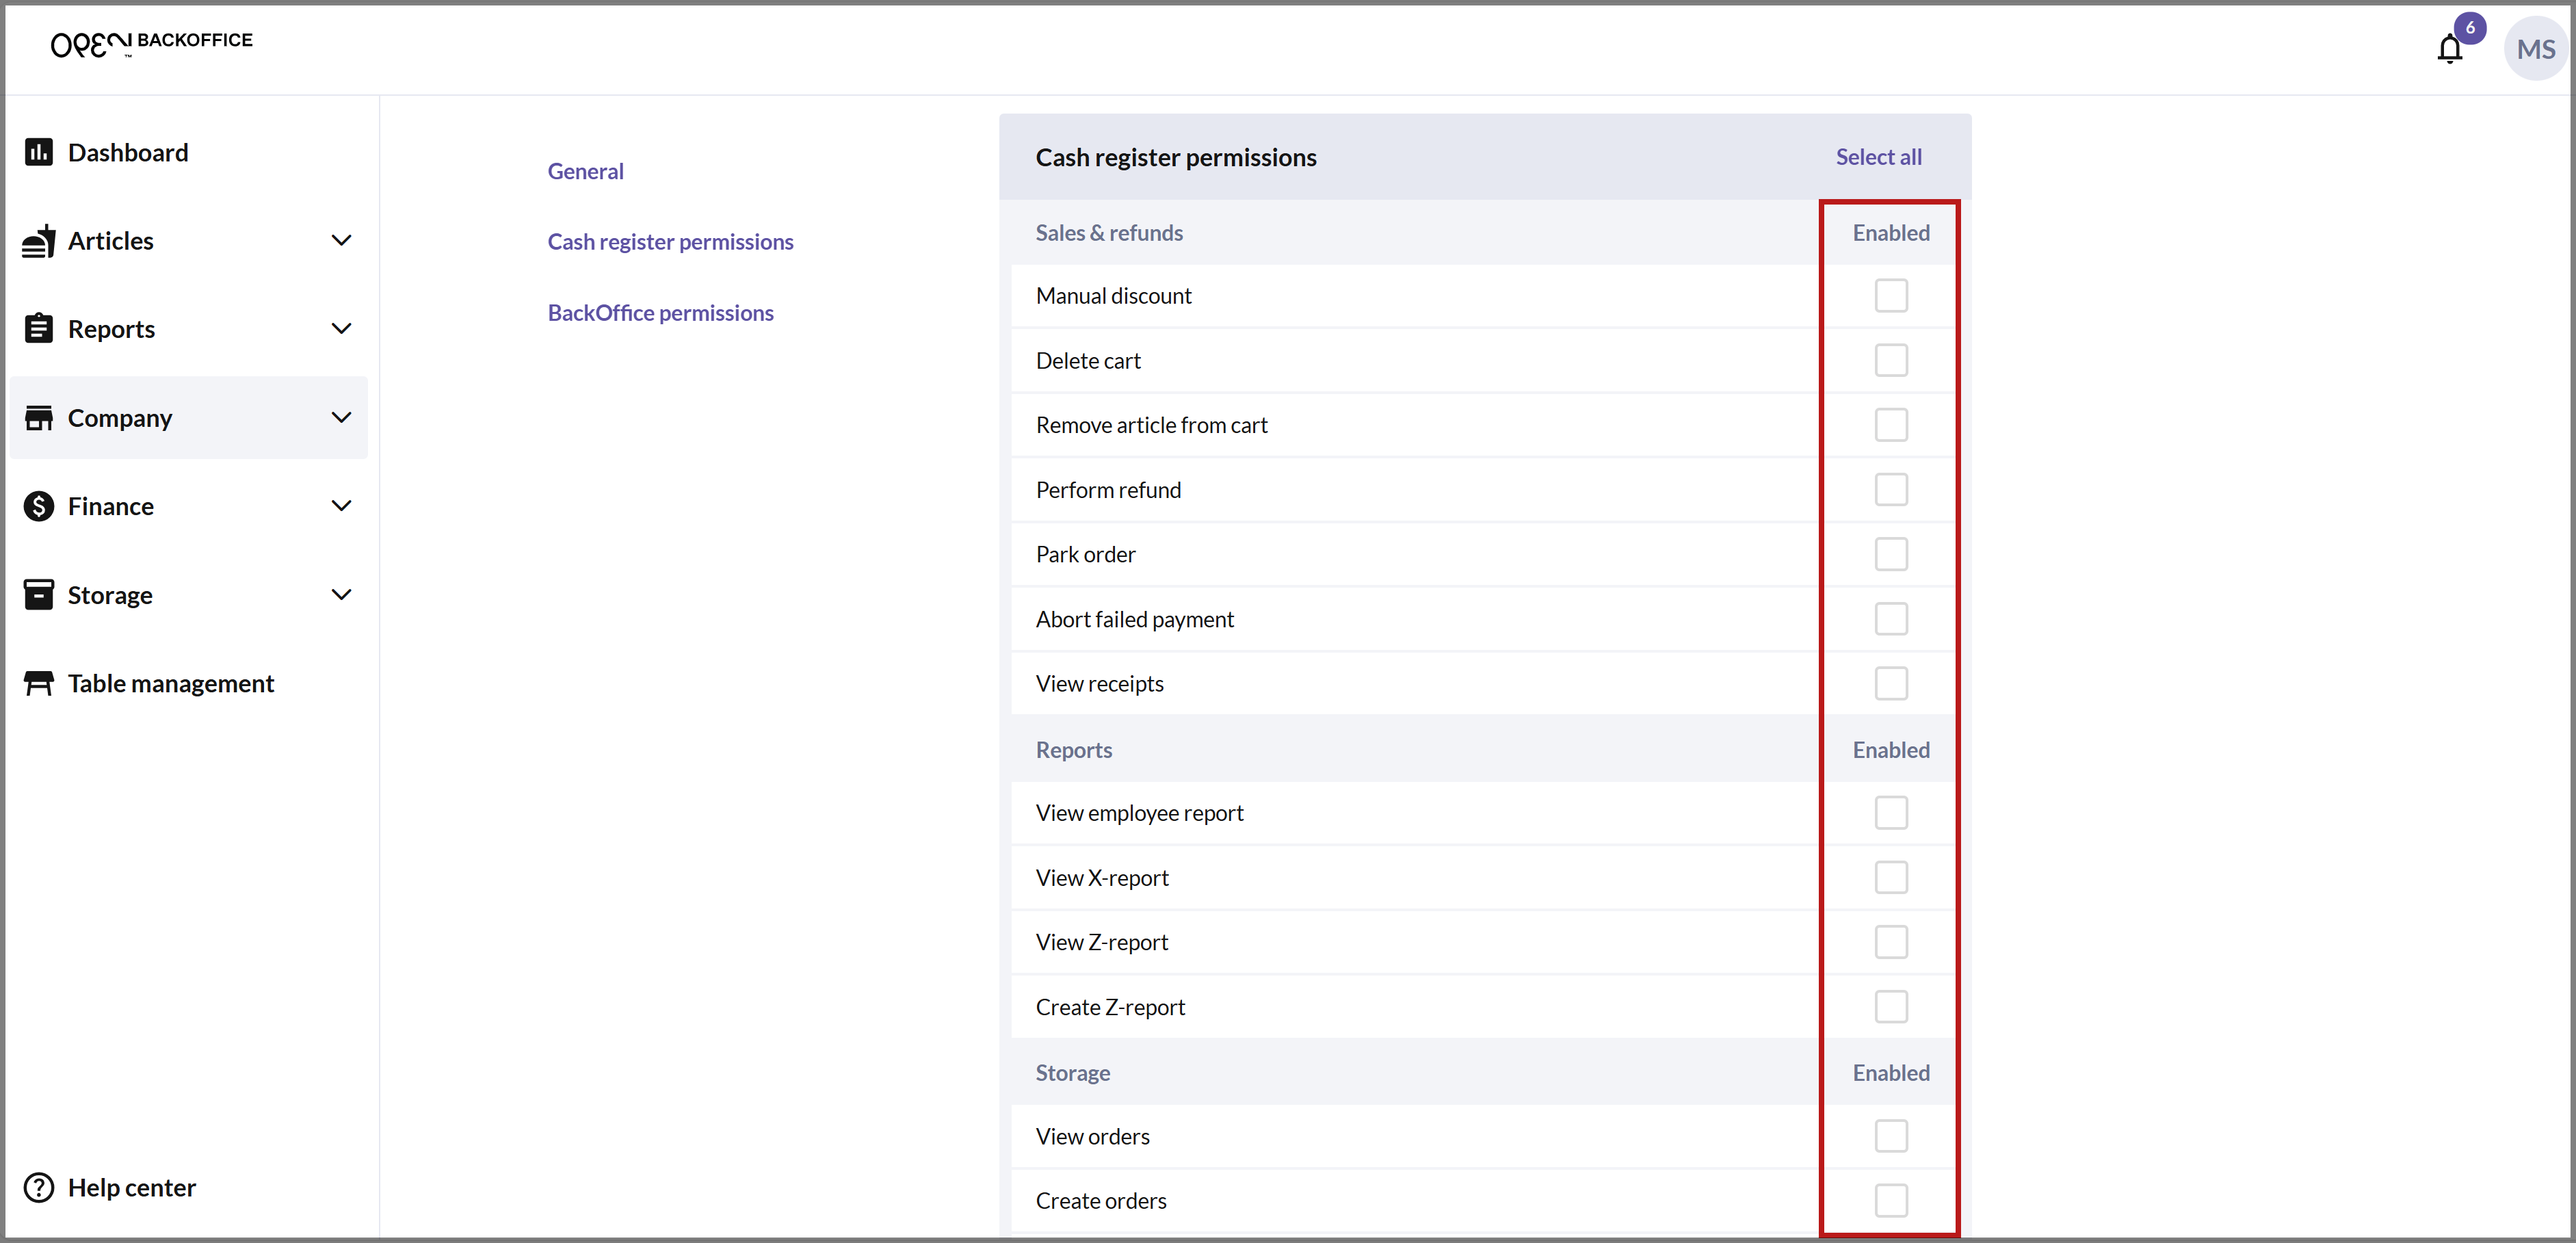Click the Finance dollar icon
This screenshot has width=2576, height=1243.
click(38, 506)
